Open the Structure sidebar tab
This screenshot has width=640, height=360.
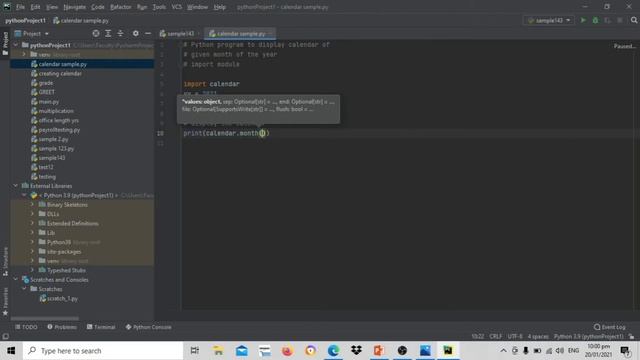(x=5, y=262)
